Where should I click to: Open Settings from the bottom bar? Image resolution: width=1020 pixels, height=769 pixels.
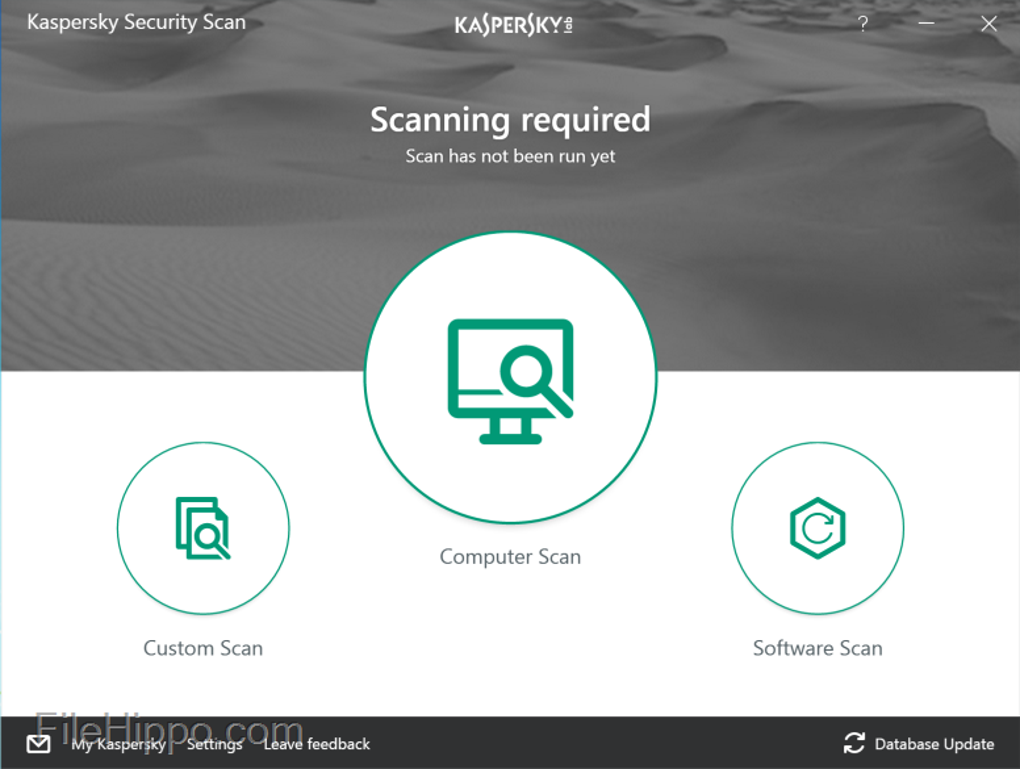tap(214, 744)
